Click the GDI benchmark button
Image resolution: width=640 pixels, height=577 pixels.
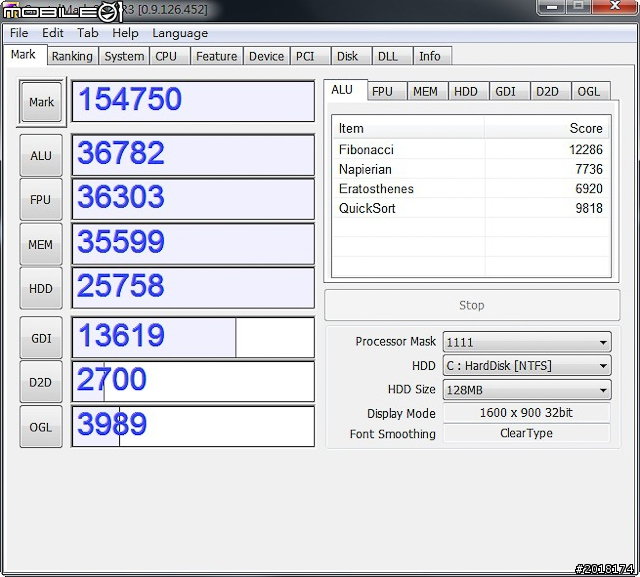pos(41,339)
